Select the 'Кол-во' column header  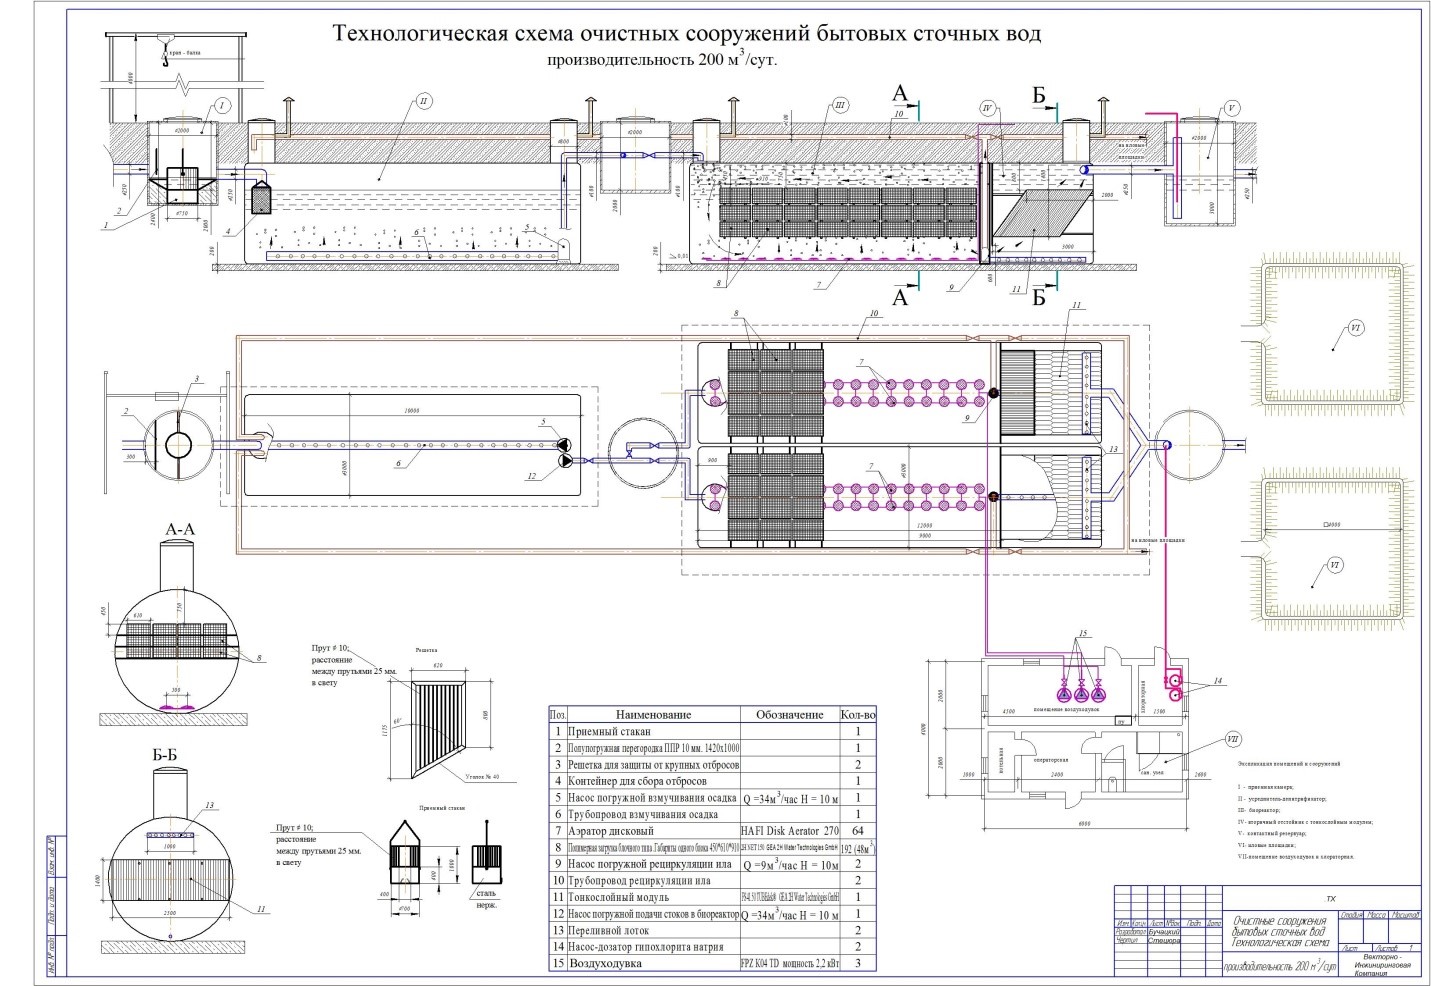[x=858, y=715]
